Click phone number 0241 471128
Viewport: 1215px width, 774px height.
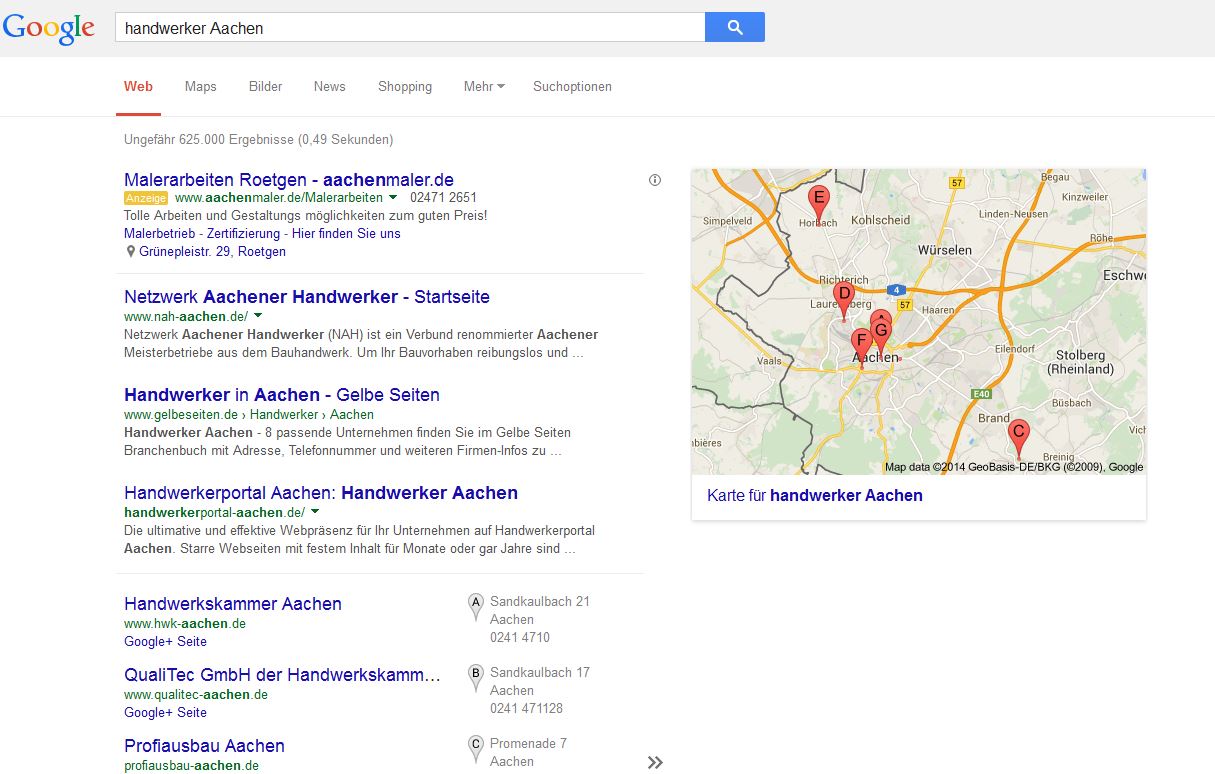(x=526, y=709)
